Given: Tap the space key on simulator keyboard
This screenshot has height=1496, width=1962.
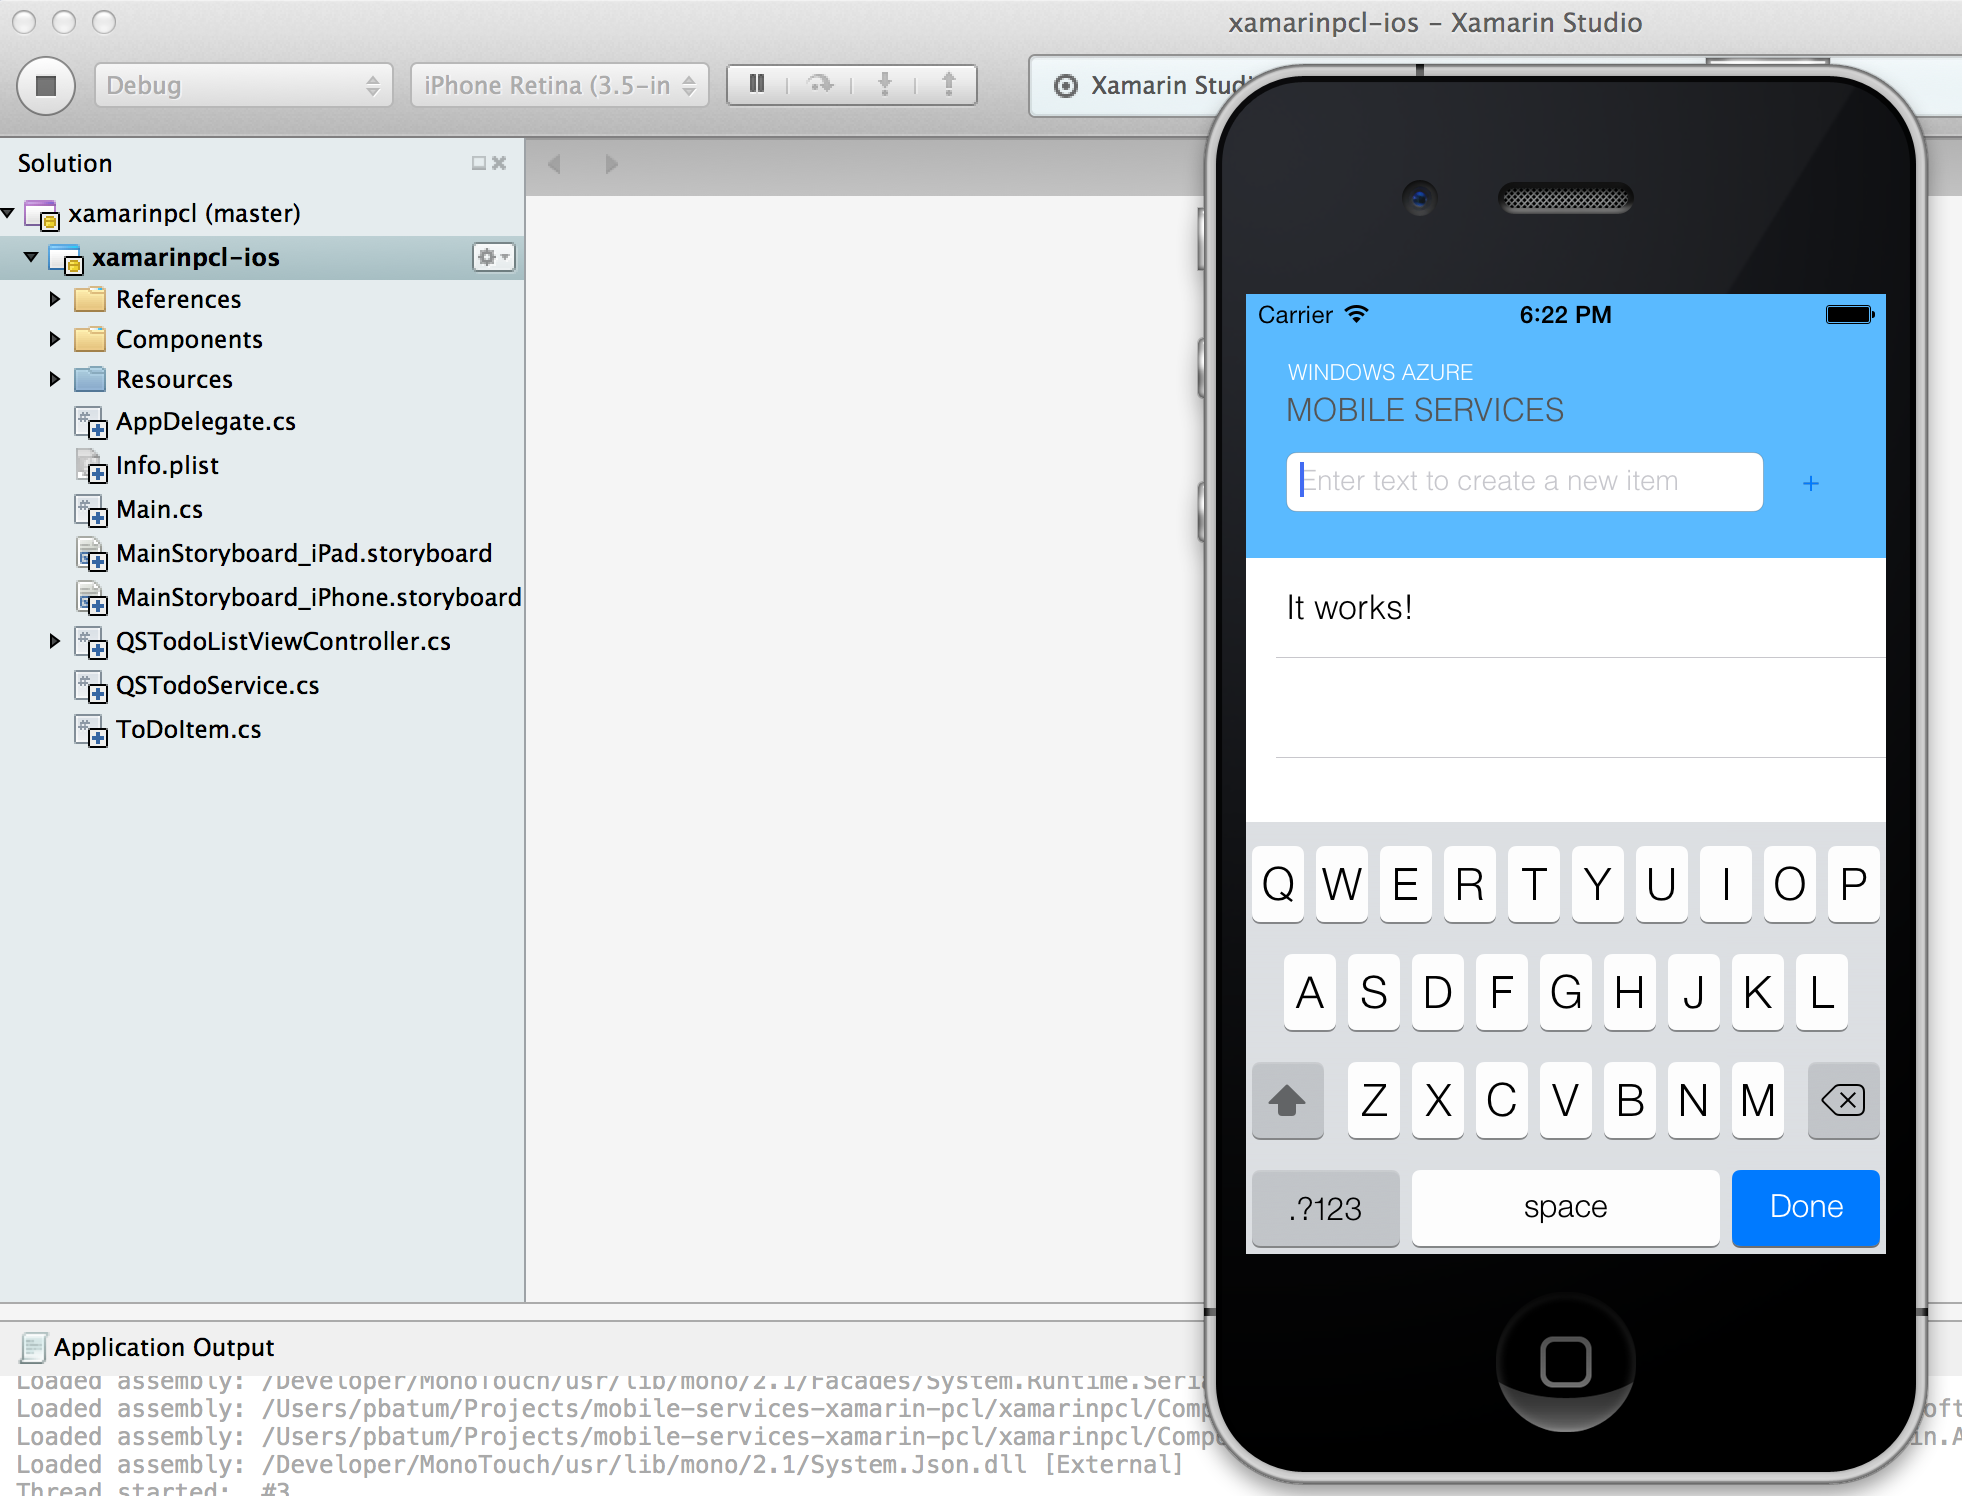Looking at the screenshot, I should 1565,1207.
